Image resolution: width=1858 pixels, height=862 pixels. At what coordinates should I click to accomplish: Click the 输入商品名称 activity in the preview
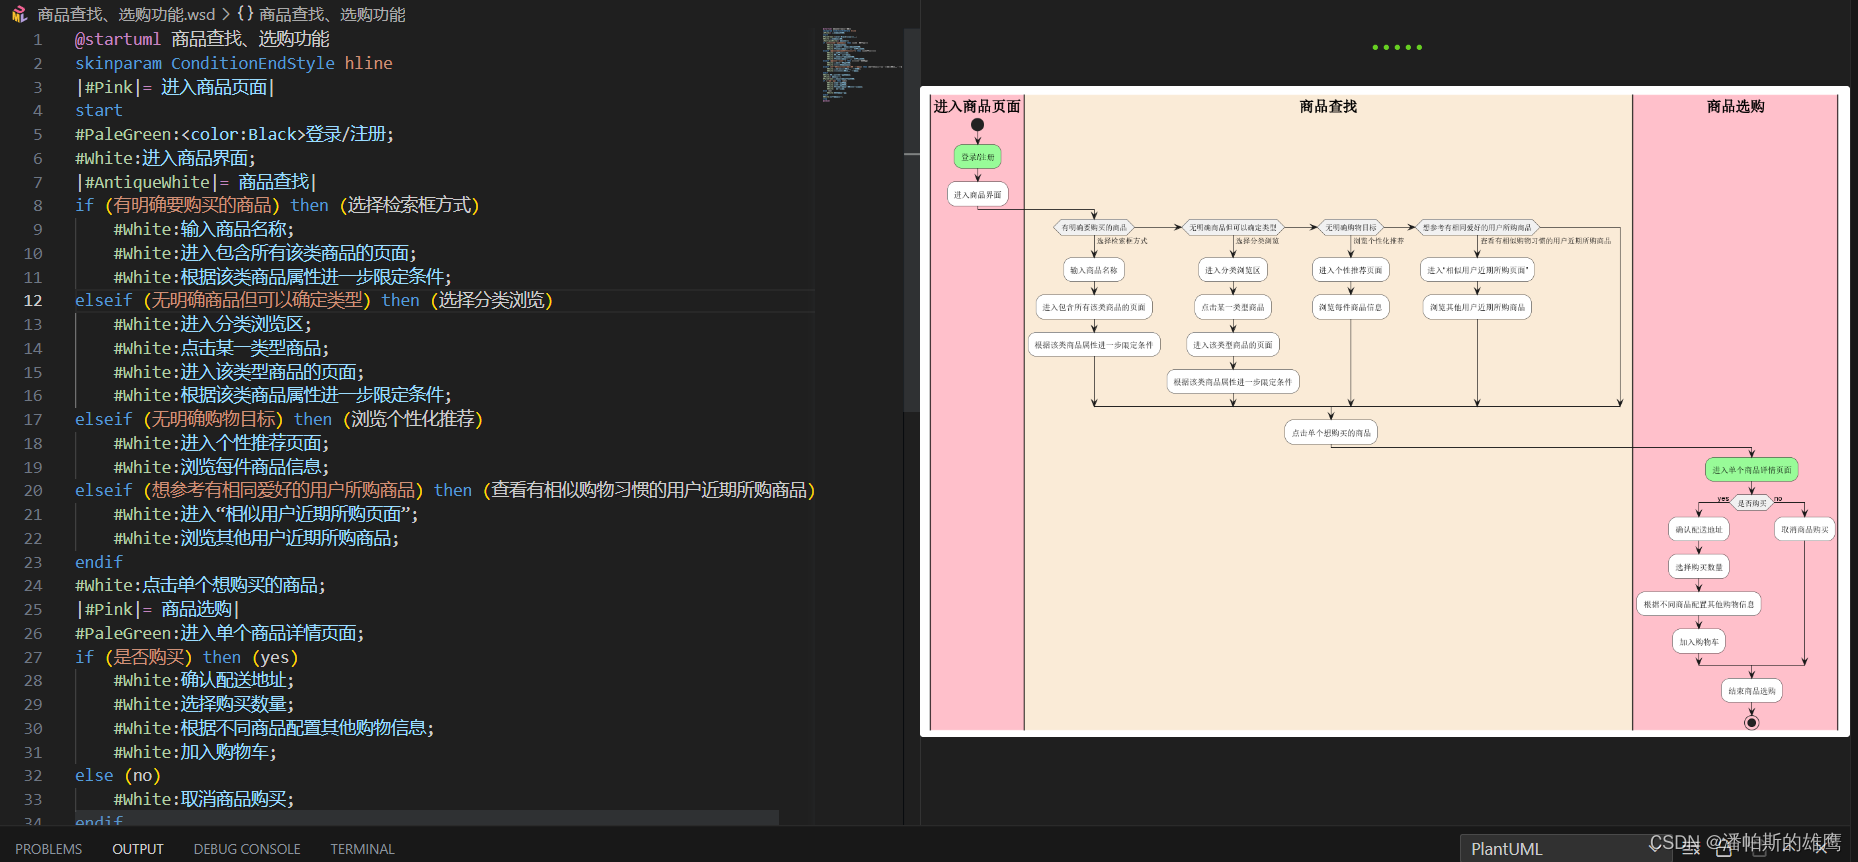click(1094, 270)
